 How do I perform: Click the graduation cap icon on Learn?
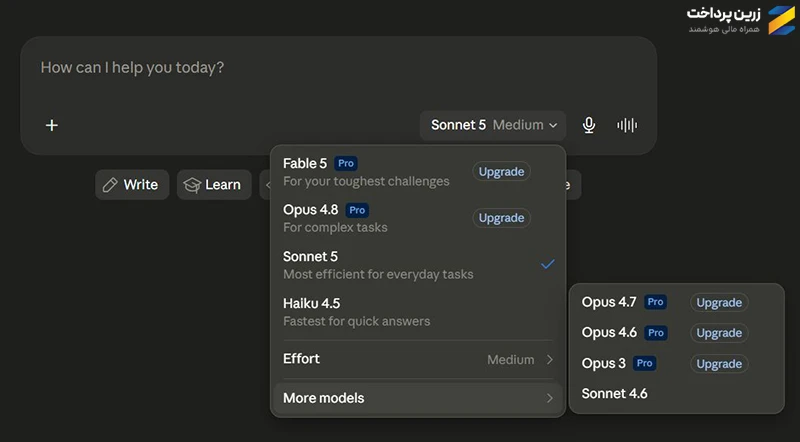[192, 185]
